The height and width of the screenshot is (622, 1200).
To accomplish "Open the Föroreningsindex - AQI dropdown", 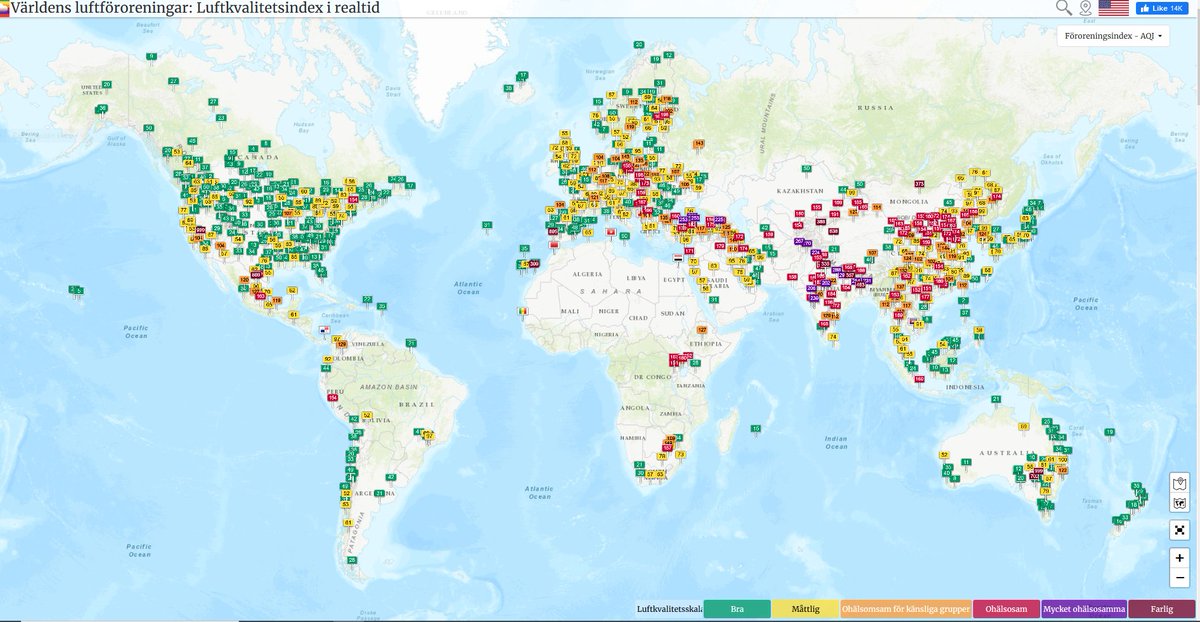I will pos(1112,36).
